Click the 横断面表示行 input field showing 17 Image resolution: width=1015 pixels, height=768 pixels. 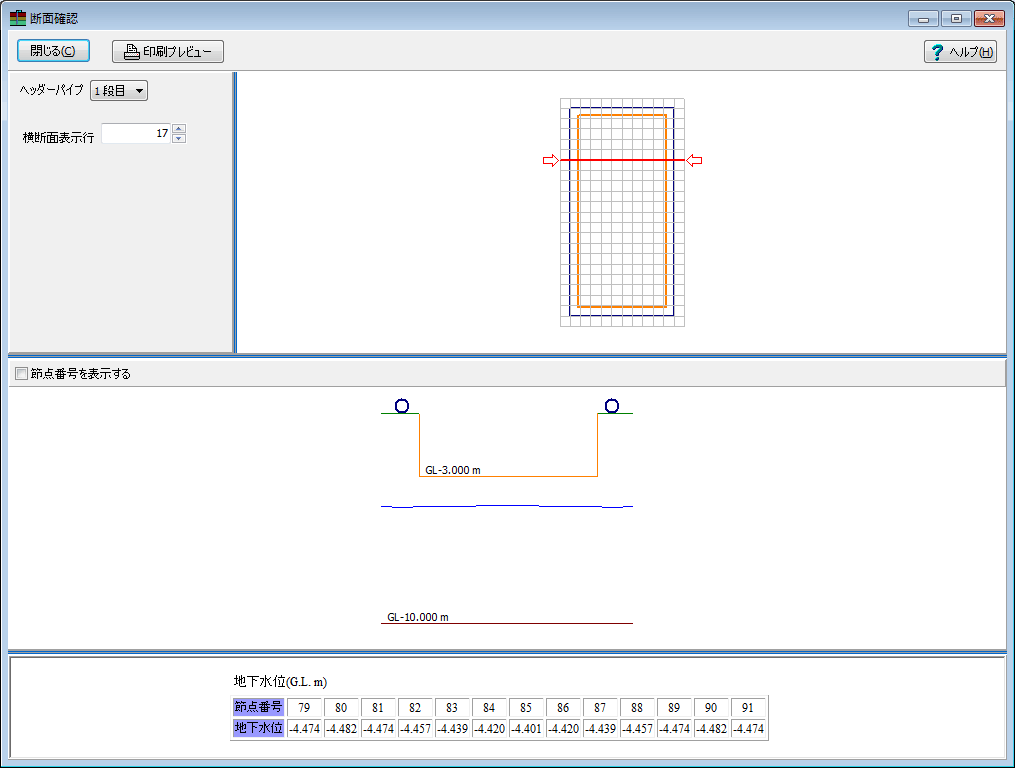click(136, 133)
